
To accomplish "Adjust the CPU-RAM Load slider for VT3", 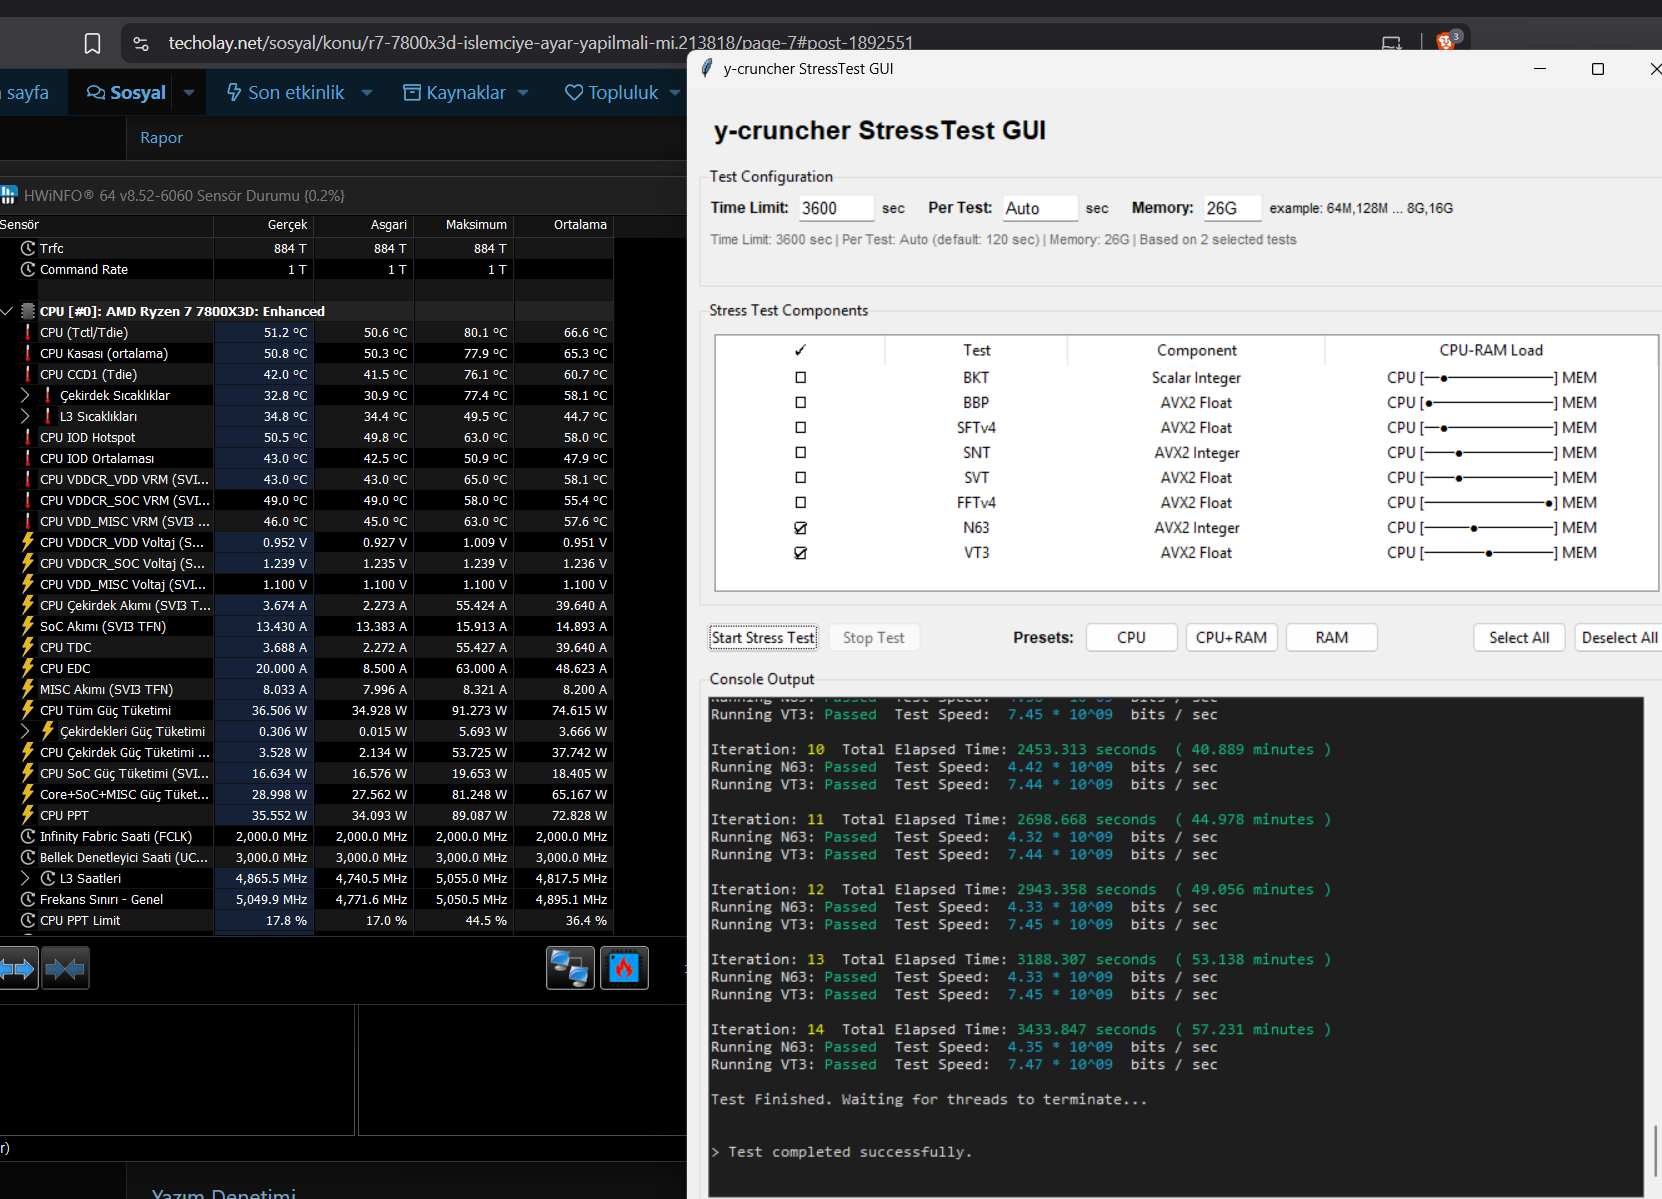I will pyautogui.click(x=1489, y=553).
